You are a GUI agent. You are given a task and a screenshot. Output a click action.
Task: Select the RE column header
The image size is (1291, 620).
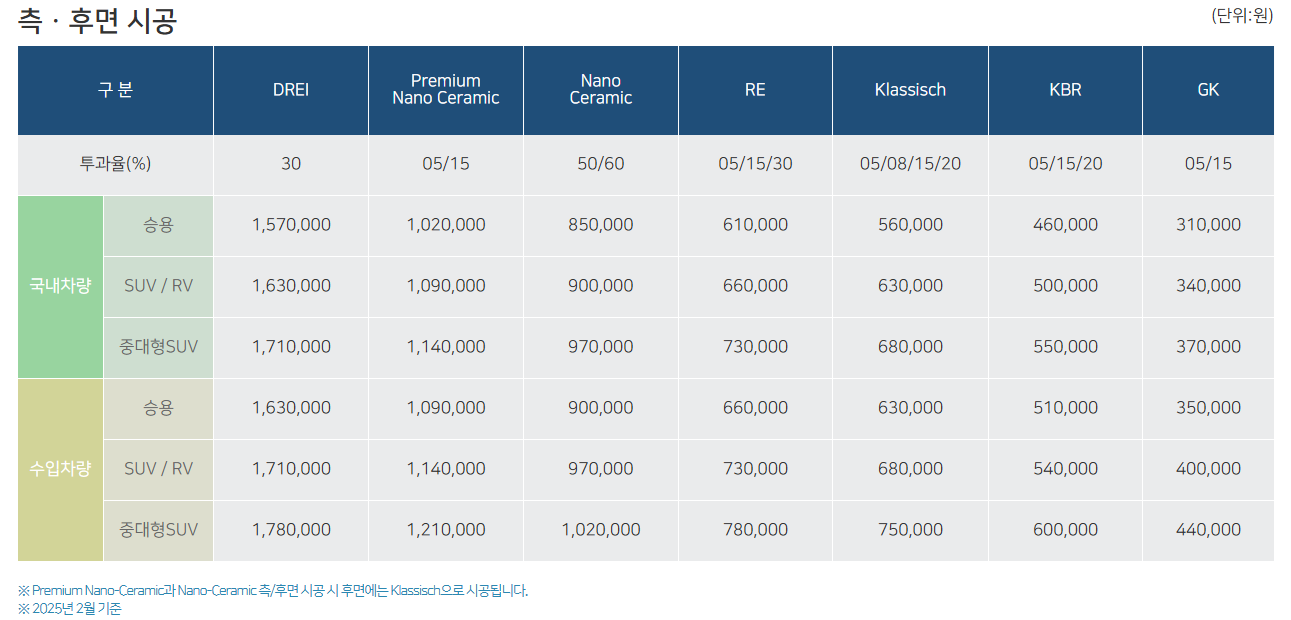(x=755, y=90)
